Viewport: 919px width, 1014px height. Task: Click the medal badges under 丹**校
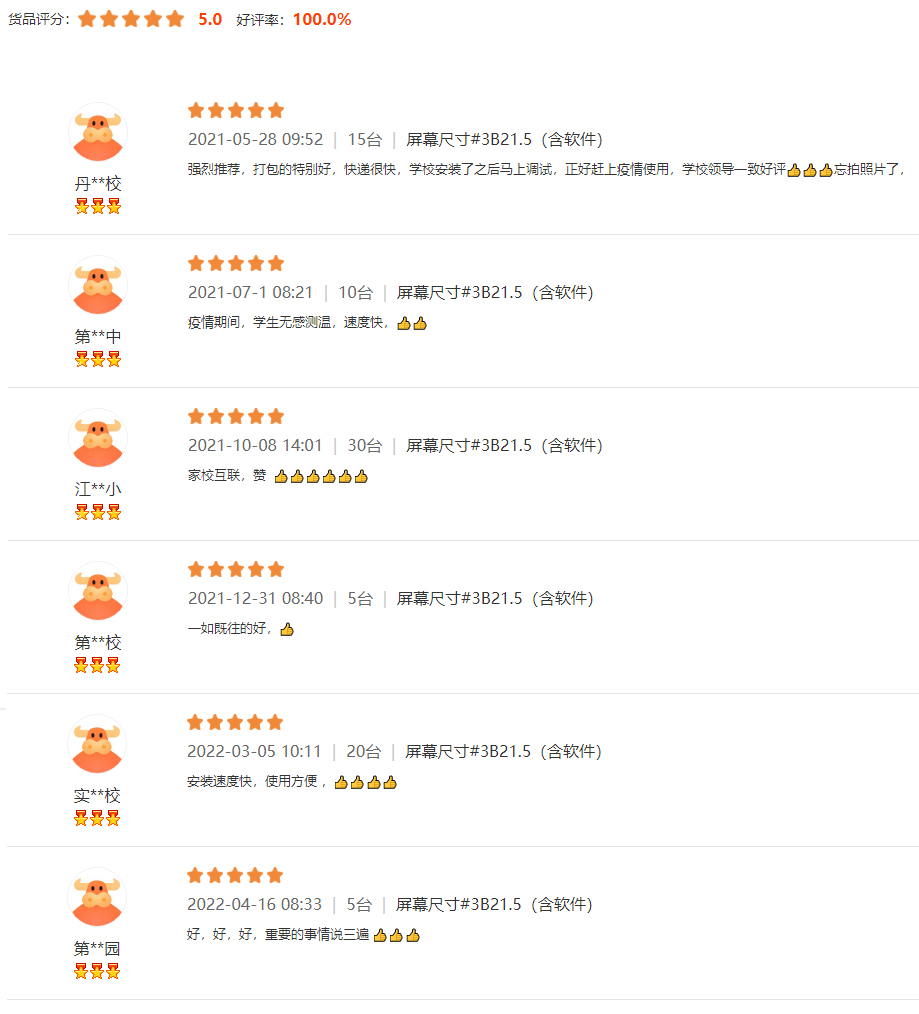pyautogui.click(x=98, y=207)
